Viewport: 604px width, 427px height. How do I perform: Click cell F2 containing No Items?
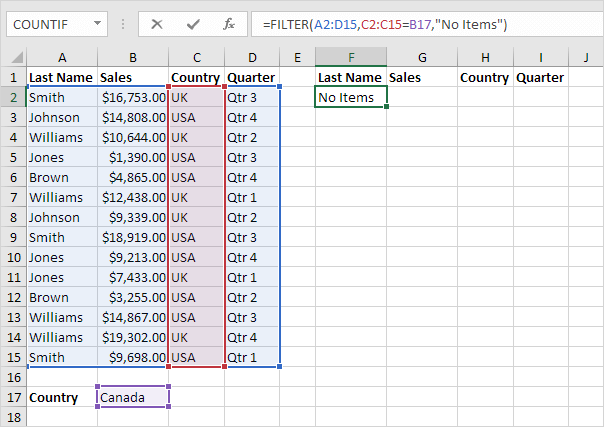click(351, 97)
